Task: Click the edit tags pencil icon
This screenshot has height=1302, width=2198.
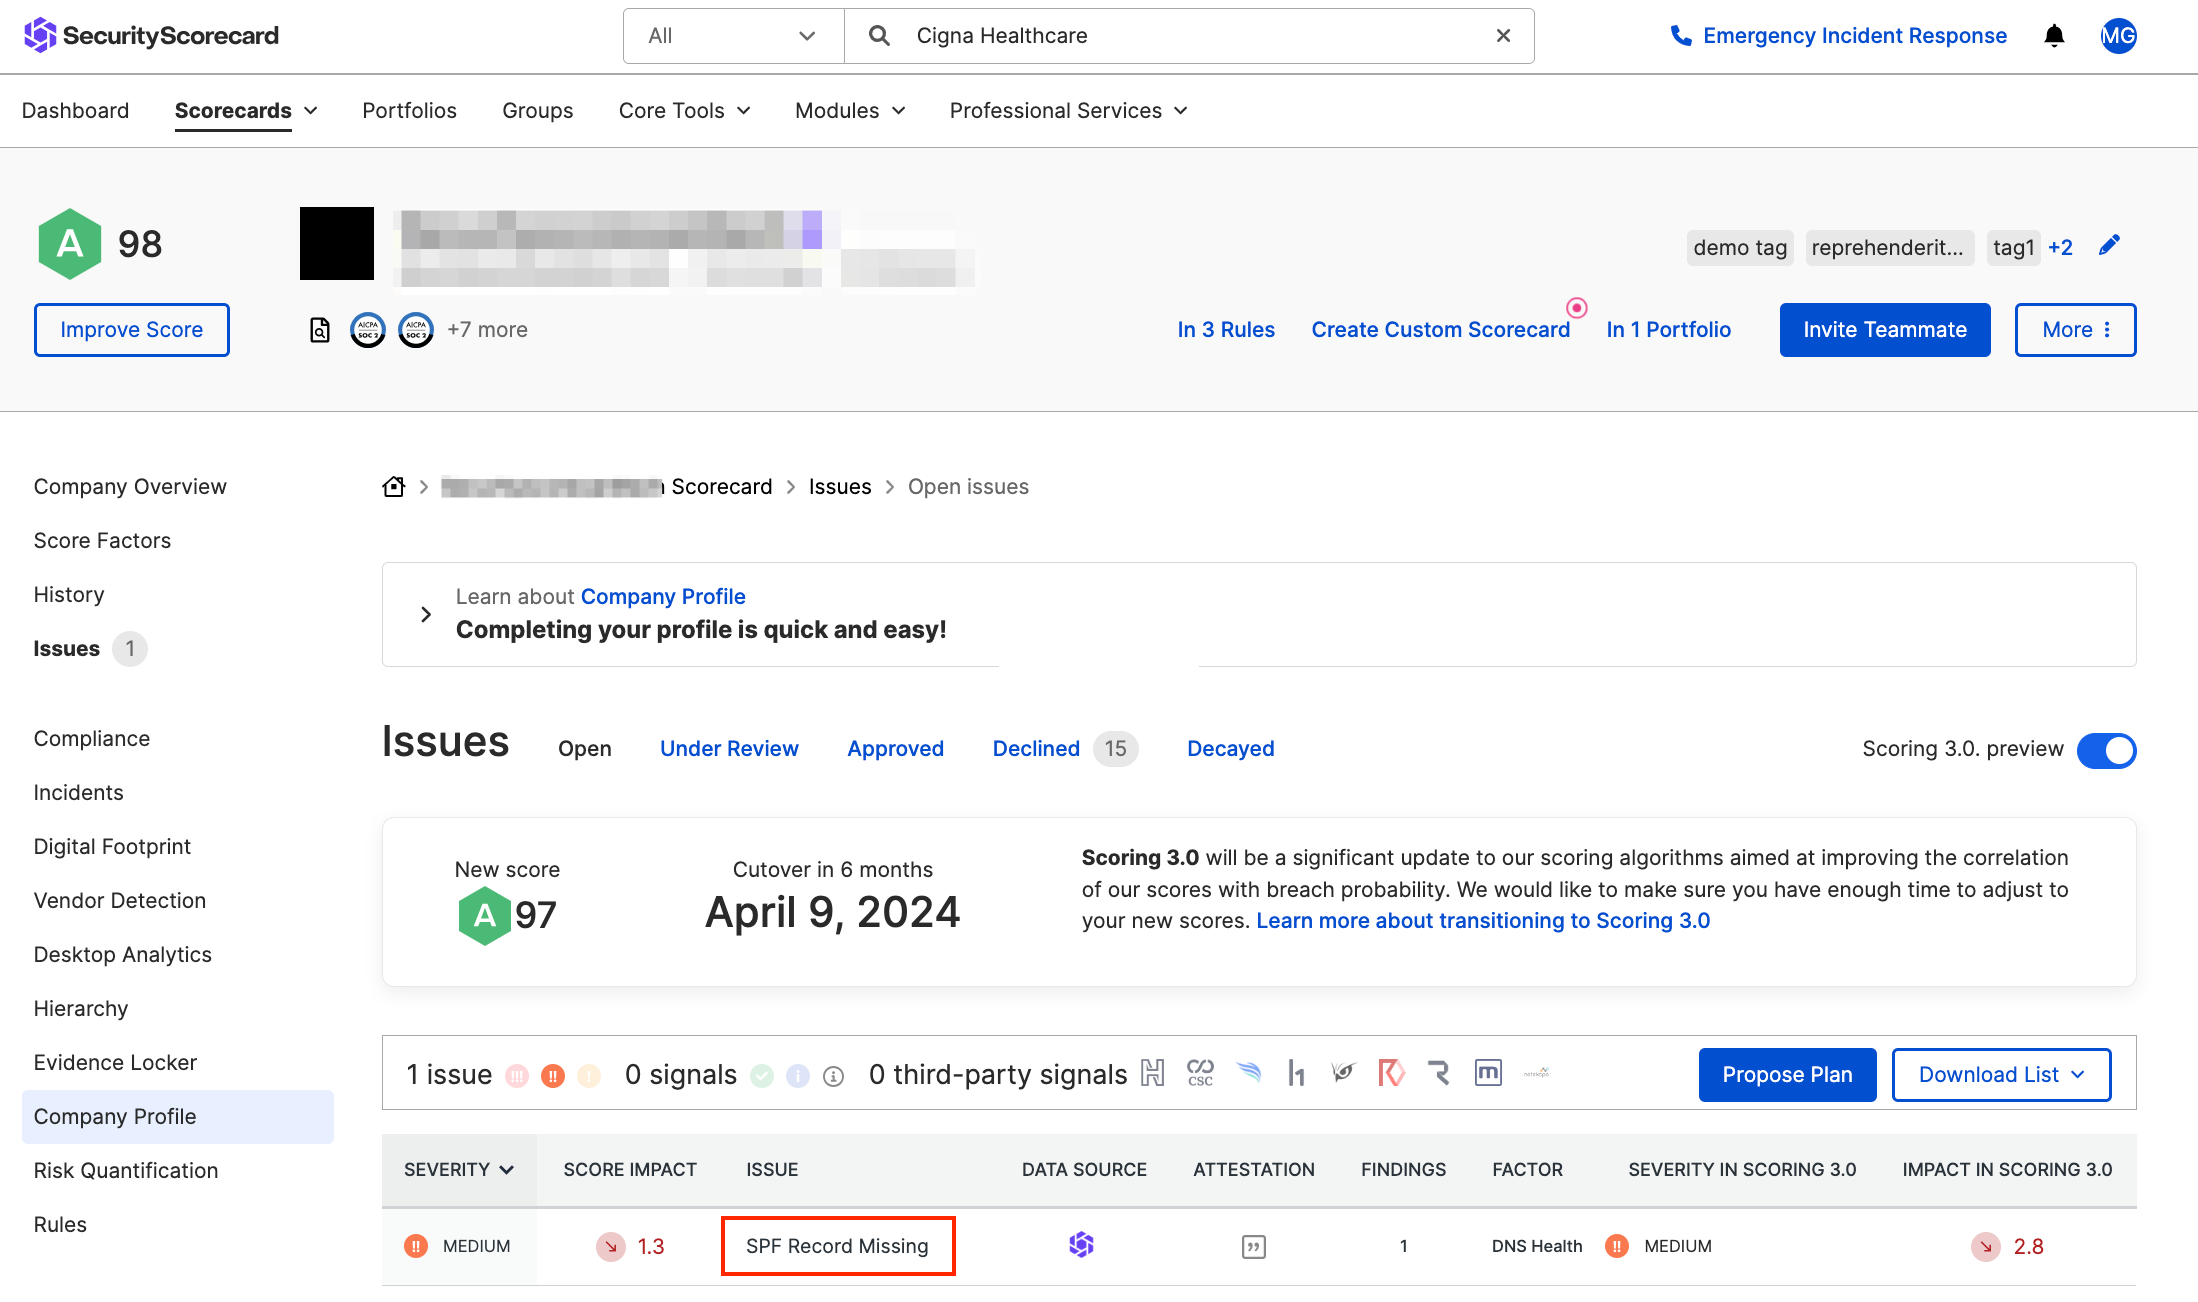Action: (2109, 246)
